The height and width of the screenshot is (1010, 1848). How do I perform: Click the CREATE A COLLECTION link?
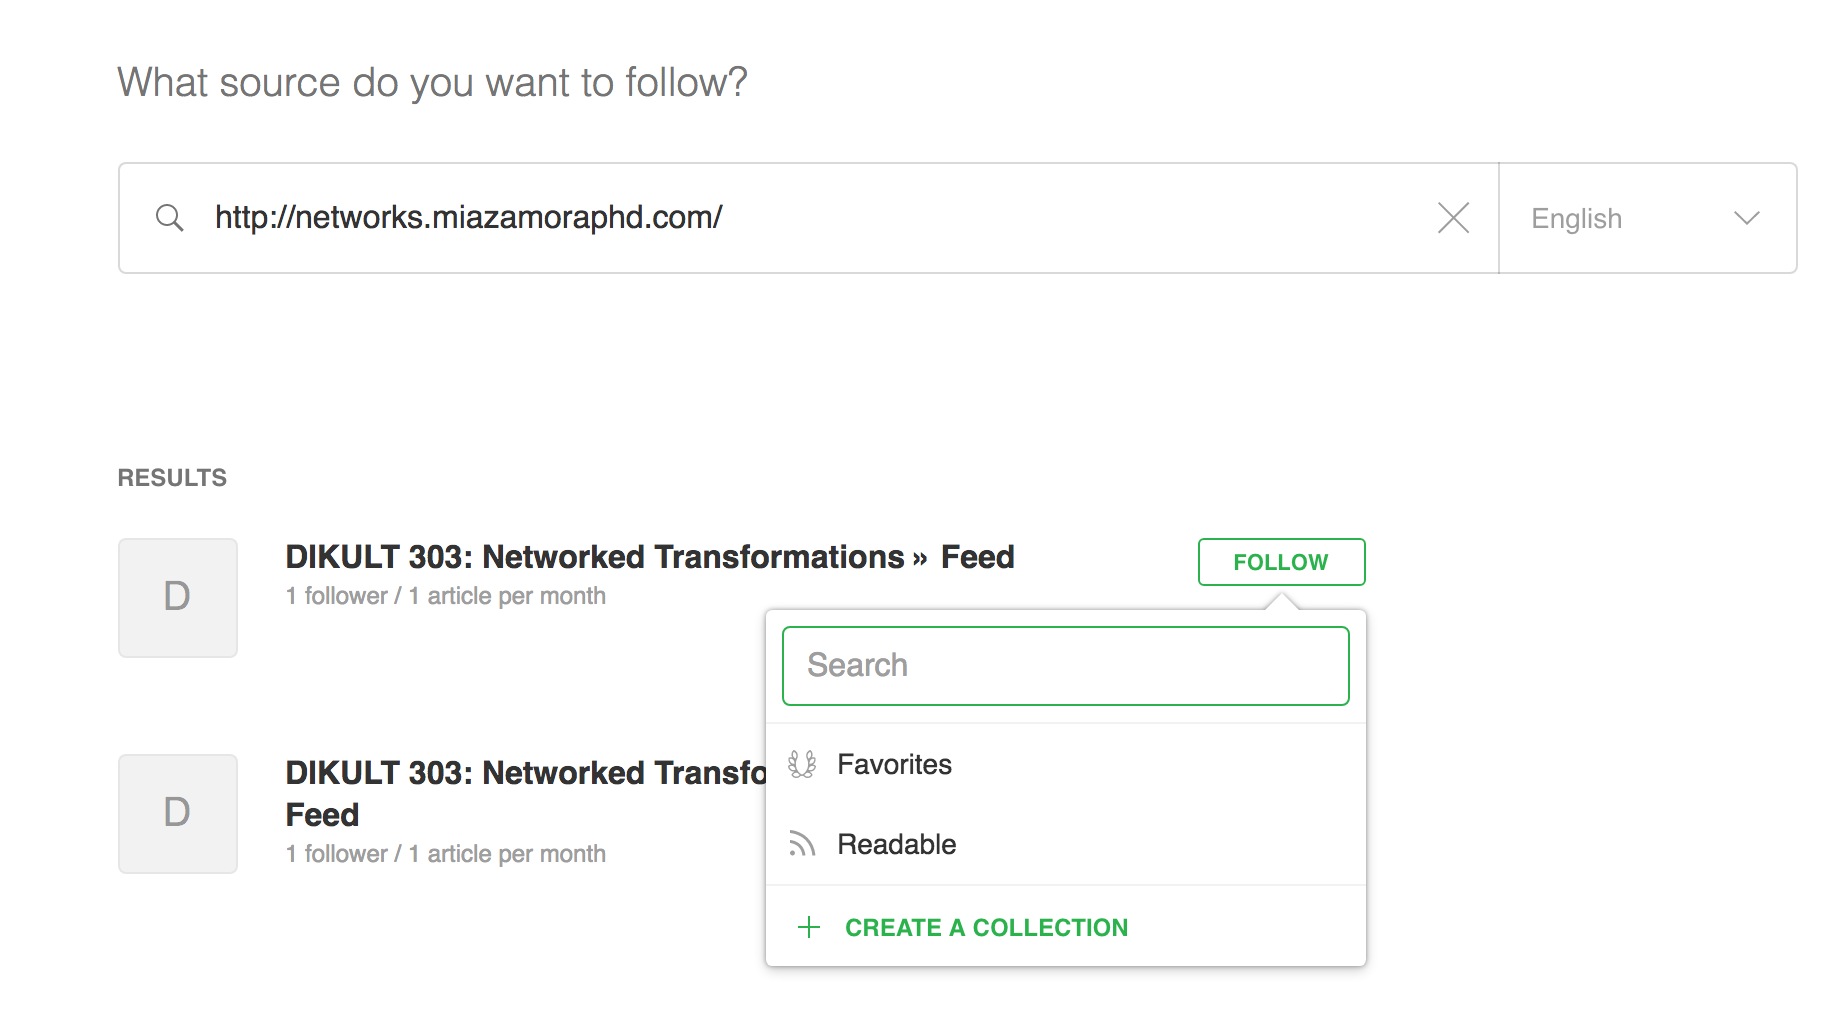point(986,928)
